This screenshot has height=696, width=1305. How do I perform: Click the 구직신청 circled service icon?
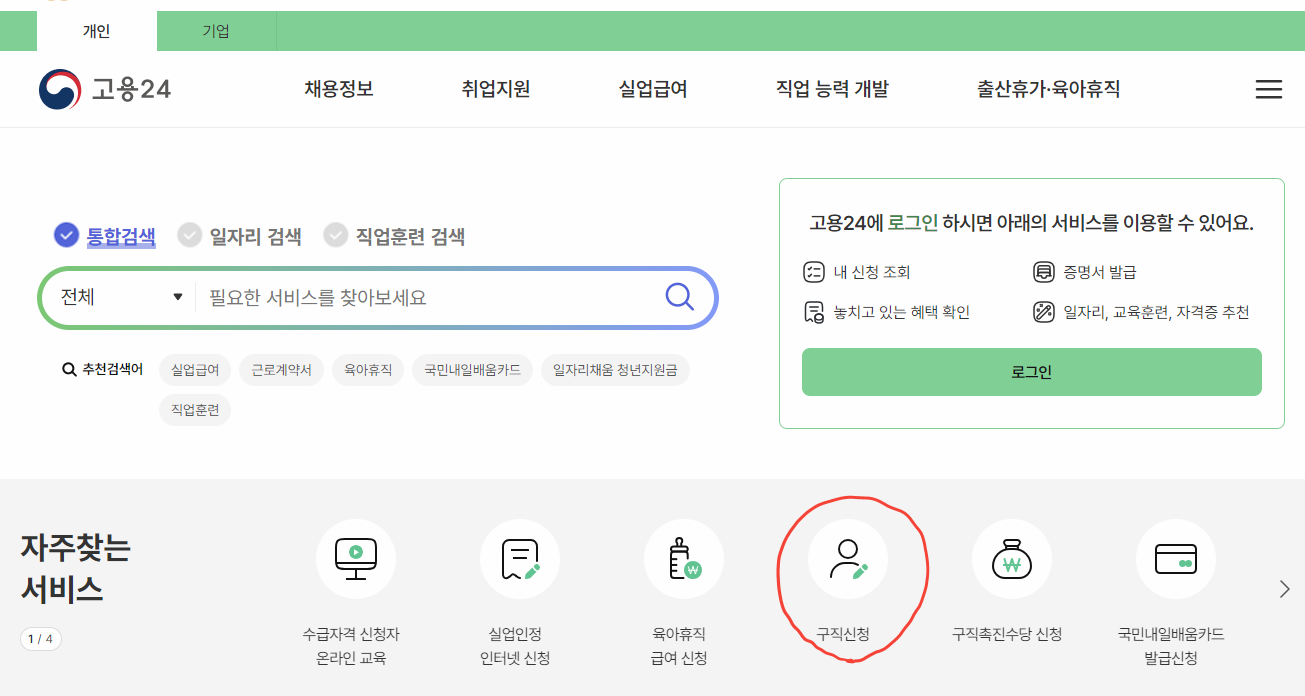851,559
